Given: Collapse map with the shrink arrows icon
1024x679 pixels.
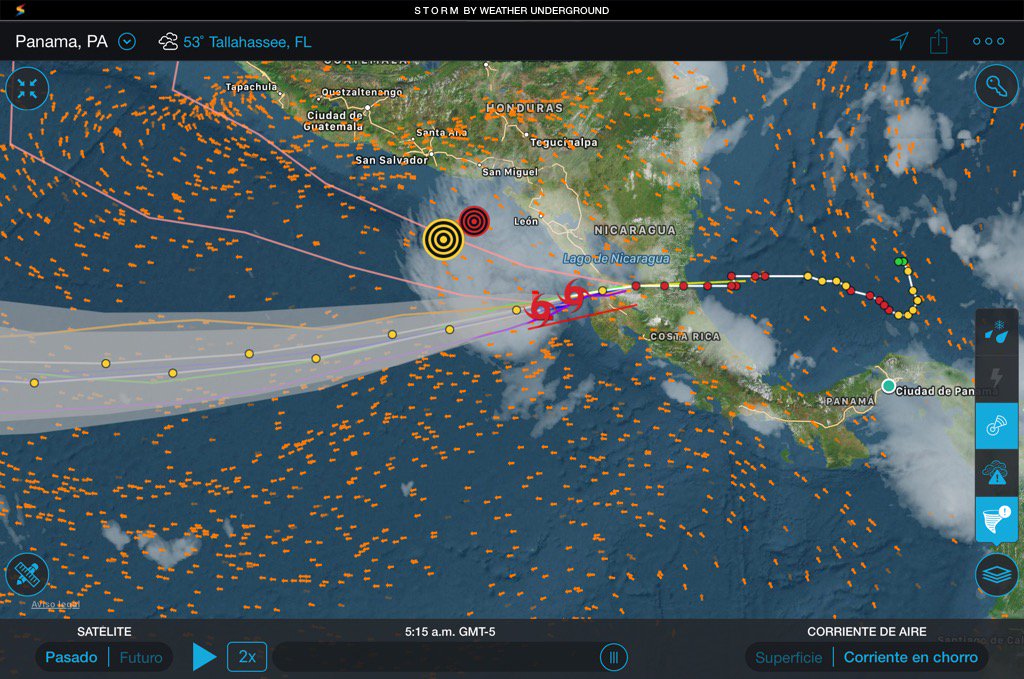Looking at the screenshot, I should coord(27,88).
